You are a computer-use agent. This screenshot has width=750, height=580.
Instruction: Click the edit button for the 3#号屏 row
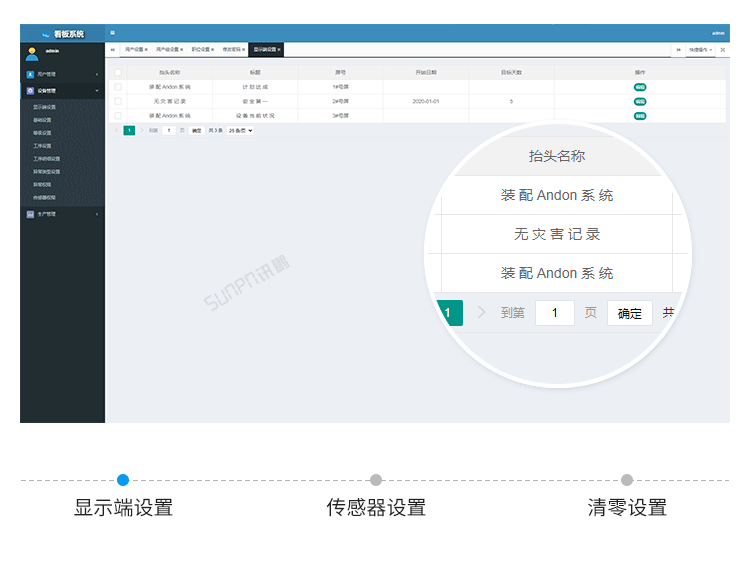tap(640, 116)
